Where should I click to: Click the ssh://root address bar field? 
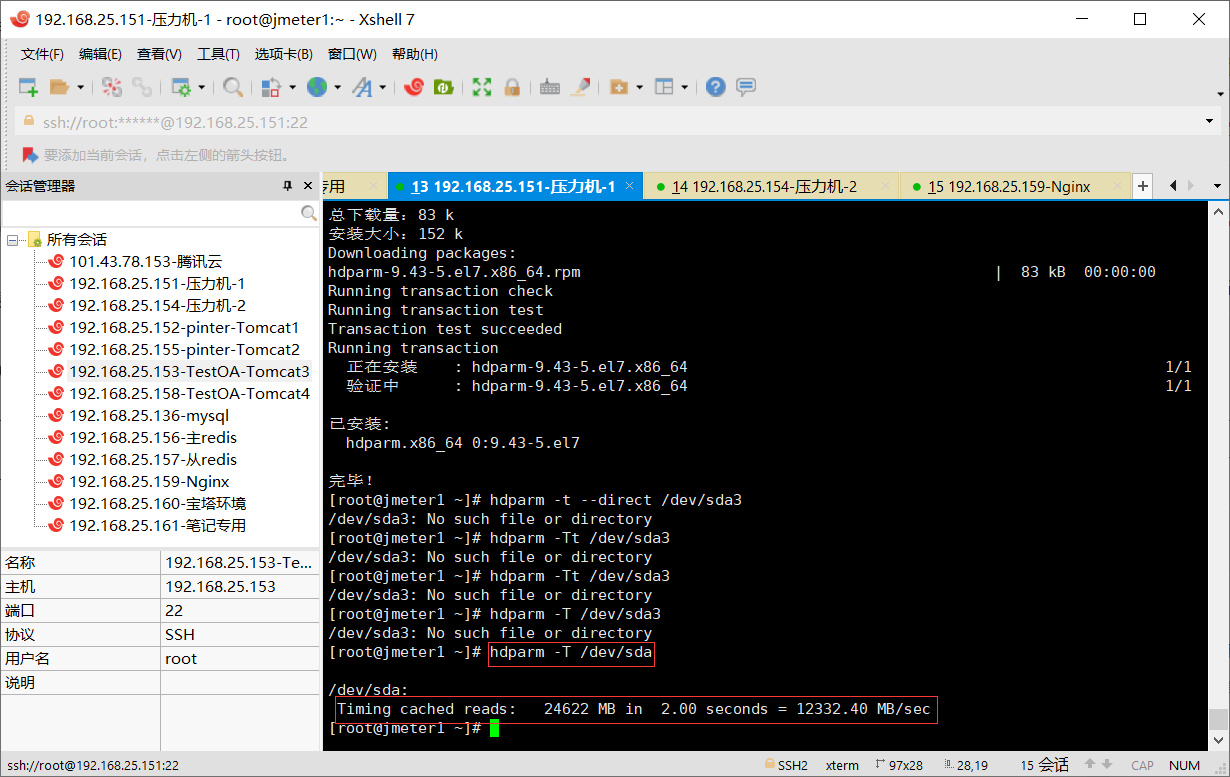coord(608,122)
